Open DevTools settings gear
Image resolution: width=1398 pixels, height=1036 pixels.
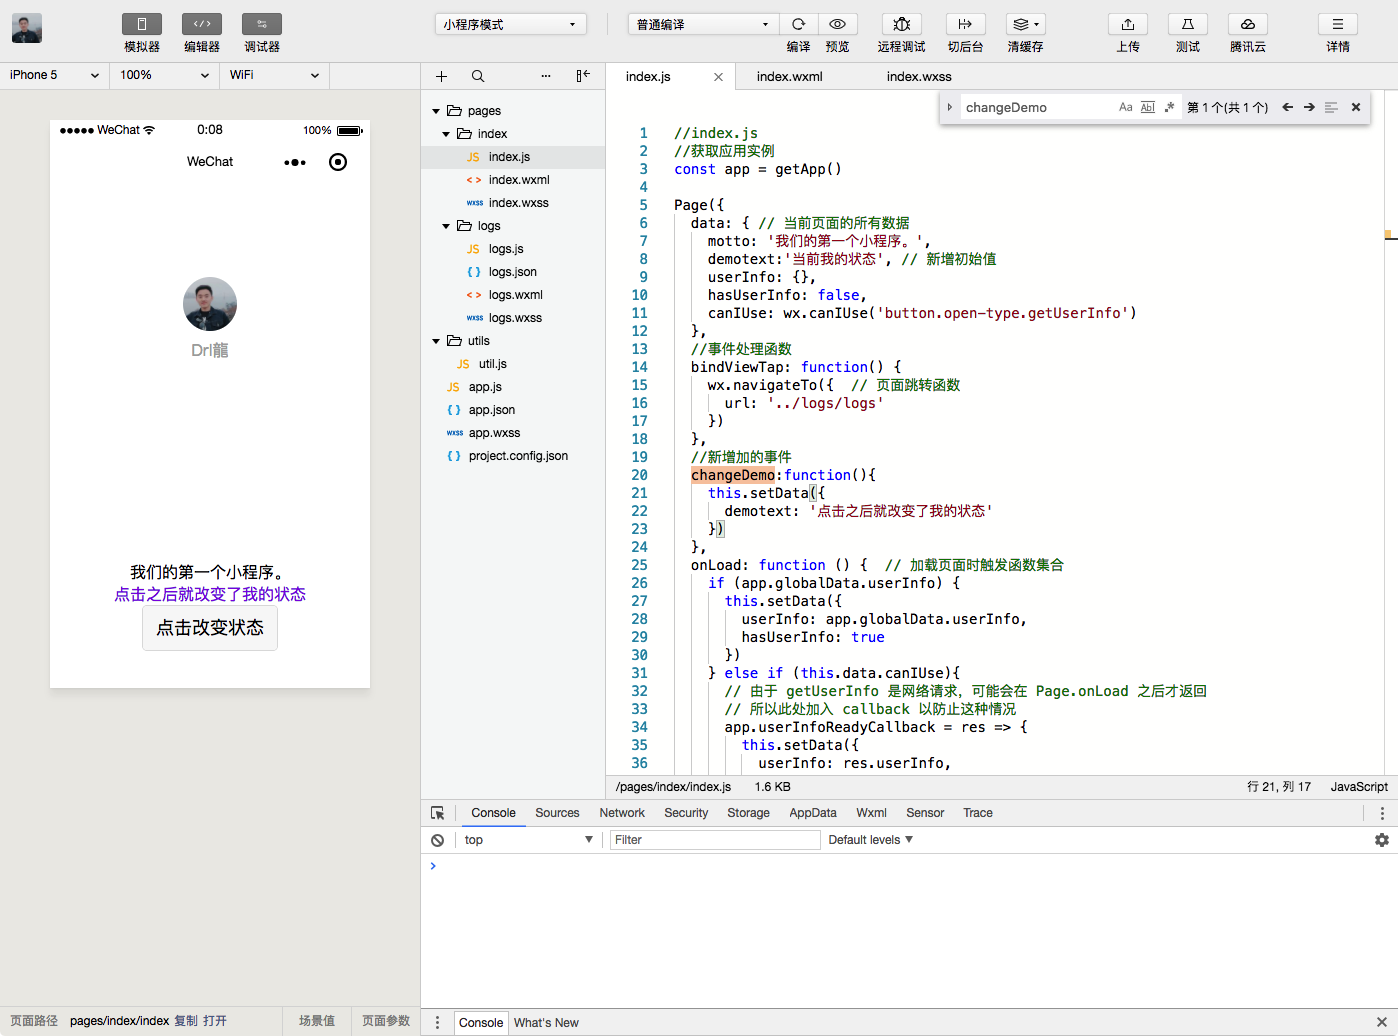(x=1382, y=840)
